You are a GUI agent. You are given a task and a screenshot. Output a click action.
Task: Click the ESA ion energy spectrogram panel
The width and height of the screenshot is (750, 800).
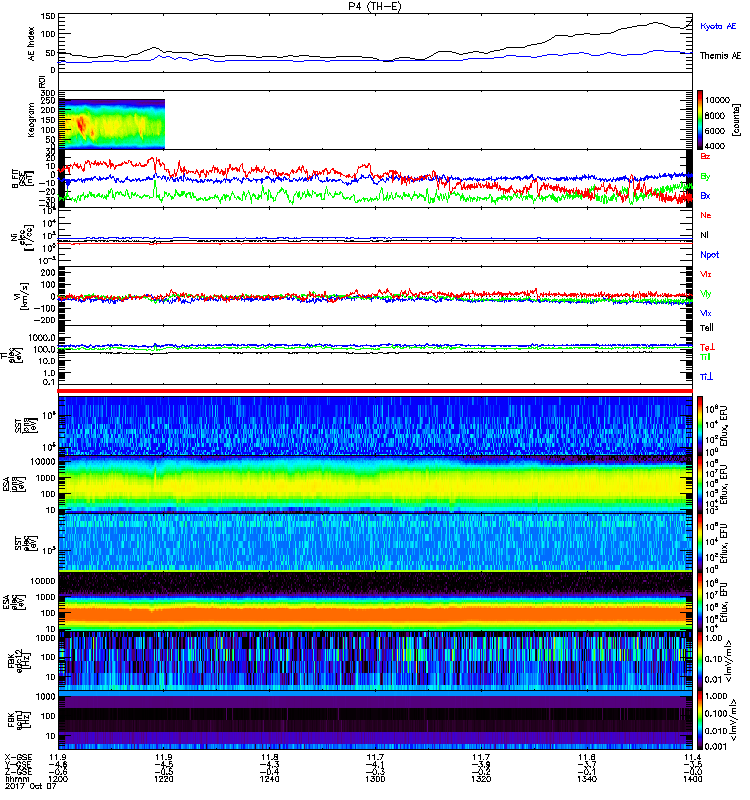pyautogui.click(x=376, y=484)
